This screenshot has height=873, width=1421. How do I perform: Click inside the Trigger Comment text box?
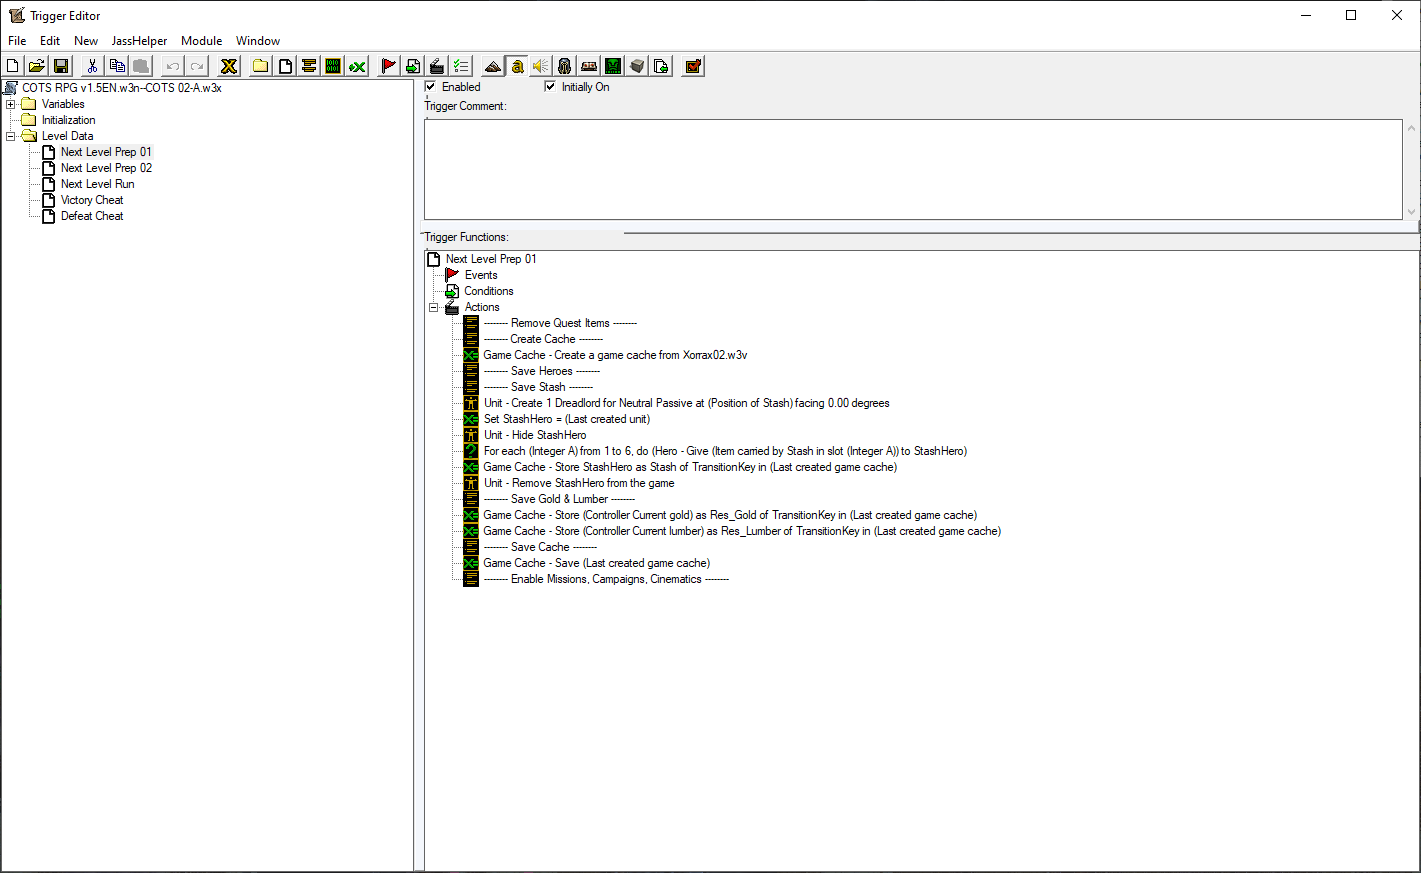tap(913, 169)
